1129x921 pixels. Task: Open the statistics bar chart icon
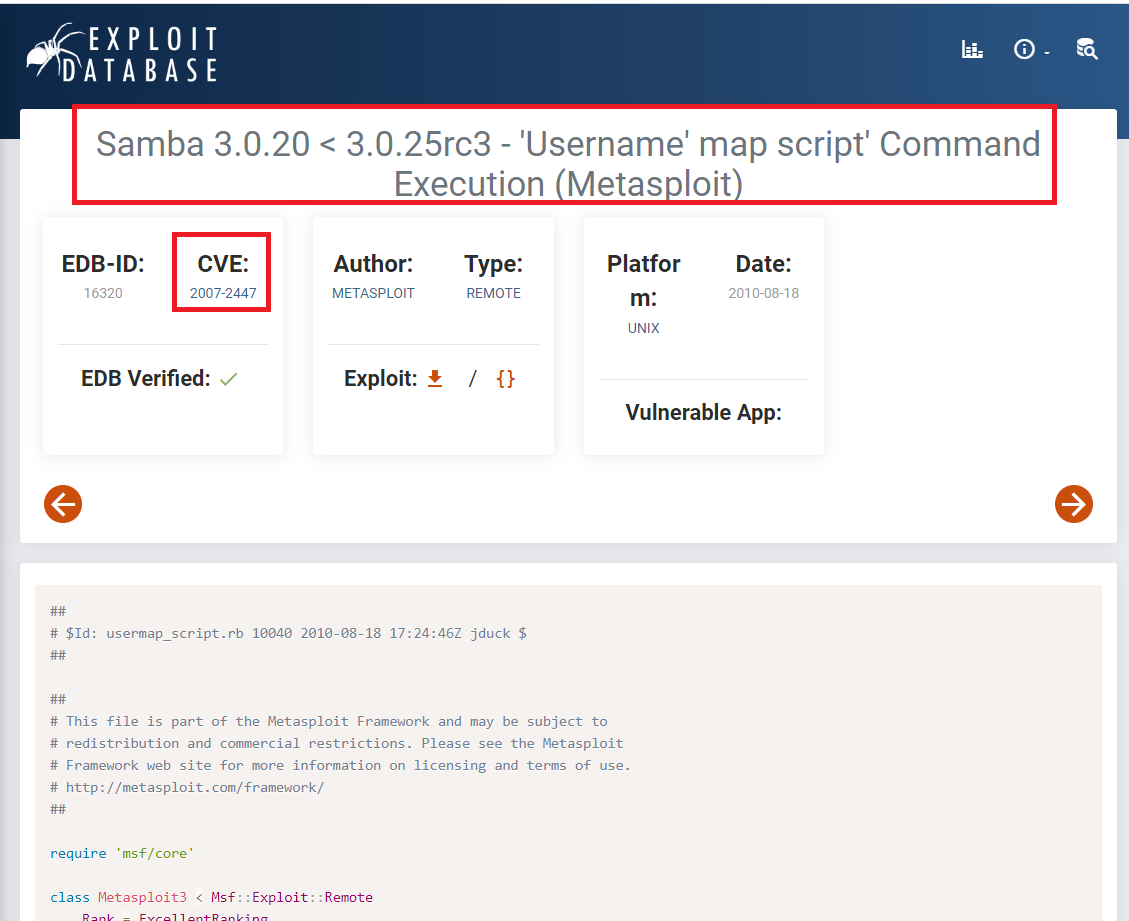point(972,50)
